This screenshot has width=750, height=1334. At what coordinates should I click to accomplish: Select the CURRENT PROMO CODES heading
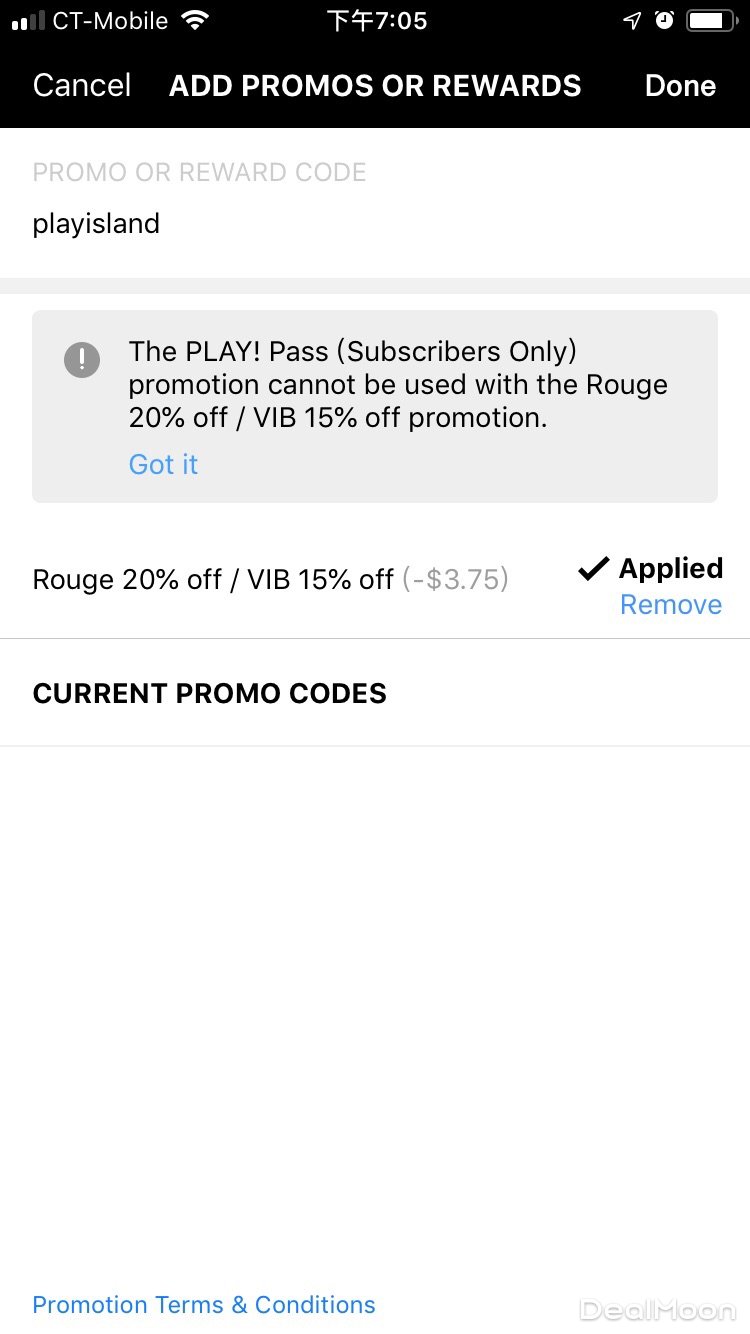(210, 694)
